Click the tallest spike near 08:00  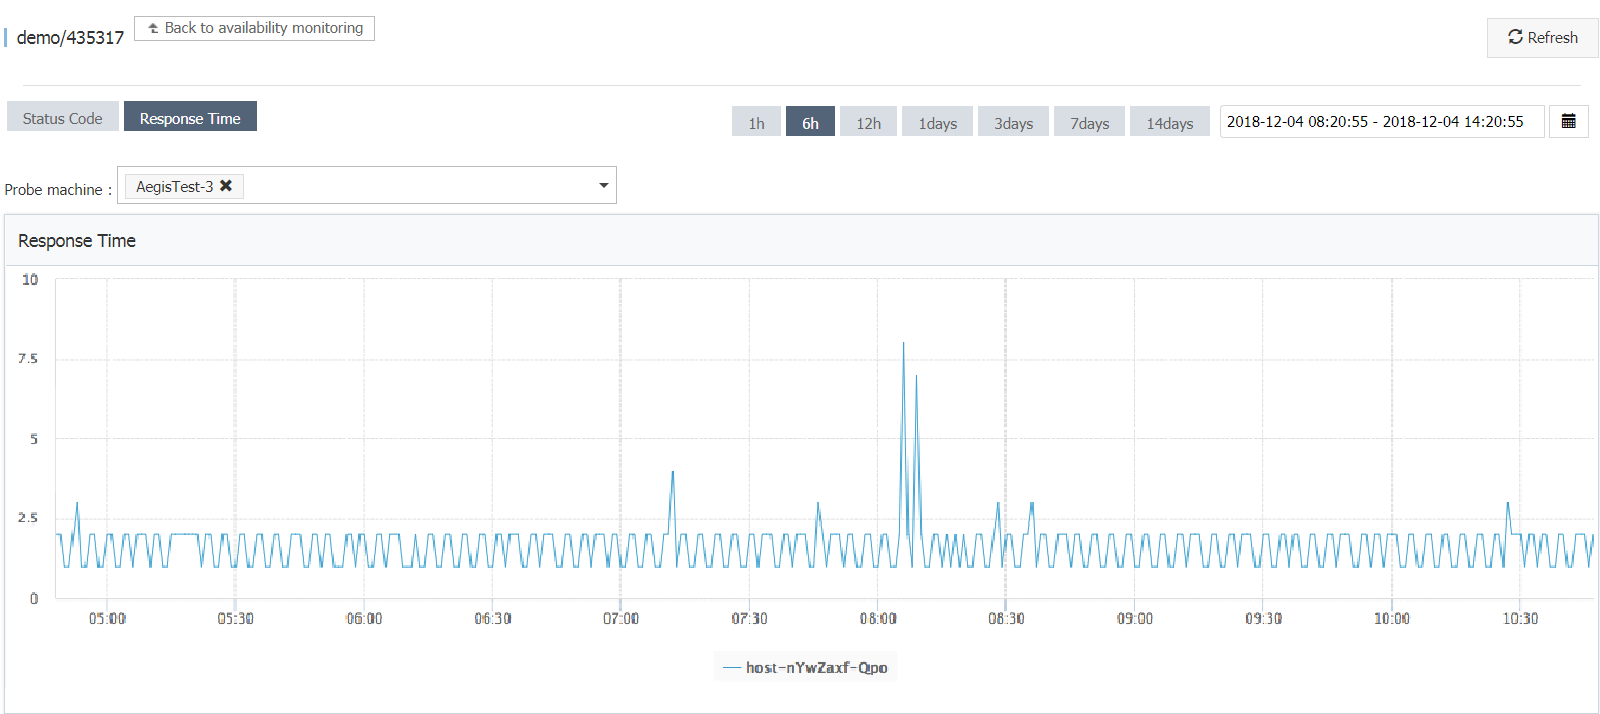(x=904, y=344)
